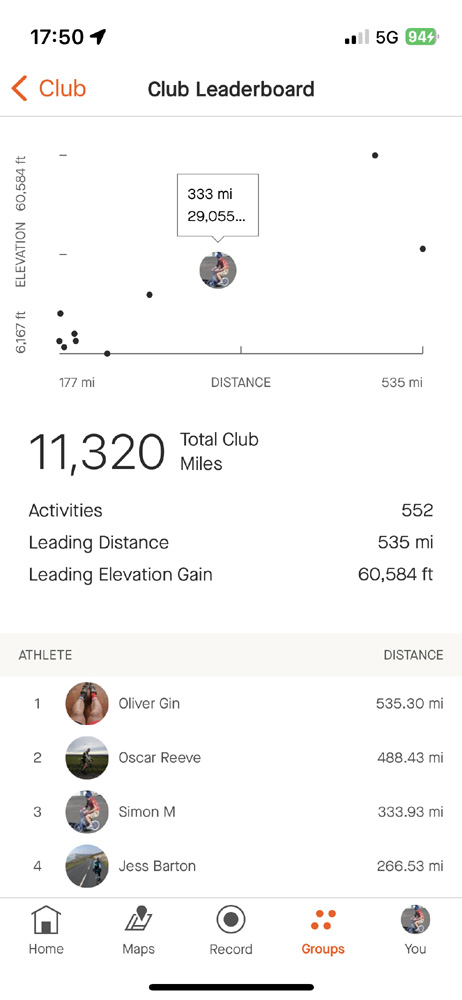Tap the 333 mi tooltip bubble
Image resolution: width=462 pixels, height=1000 pixels.
[218, 205]
